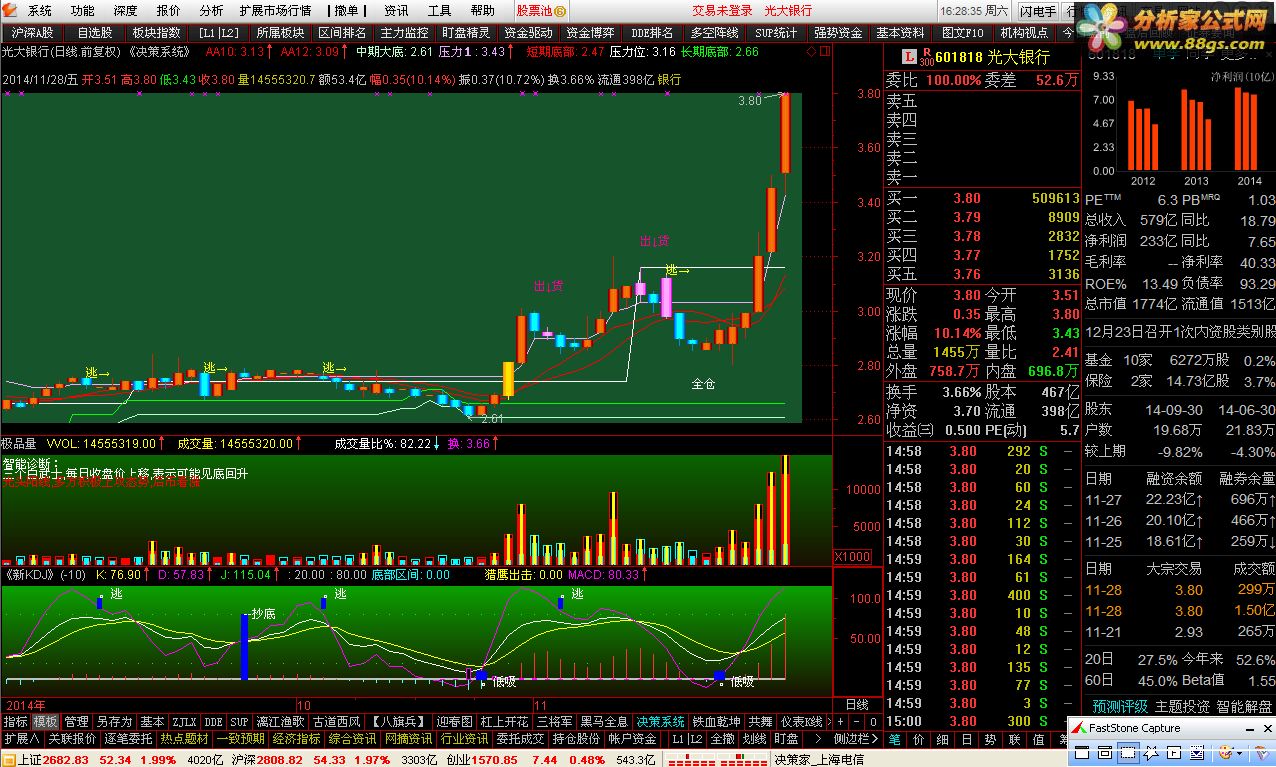Open the 热点题材 info tab
This screenshot has width=1276, height=767.
(185, 739)
